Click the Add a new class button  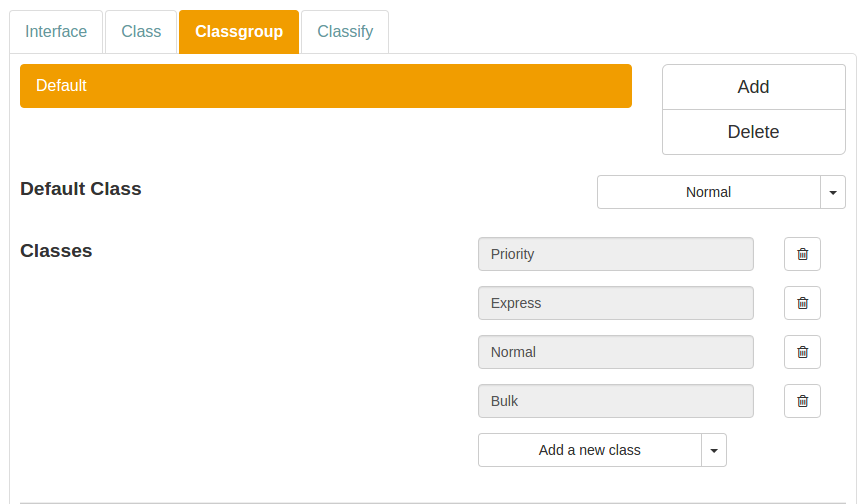[590, 450]
